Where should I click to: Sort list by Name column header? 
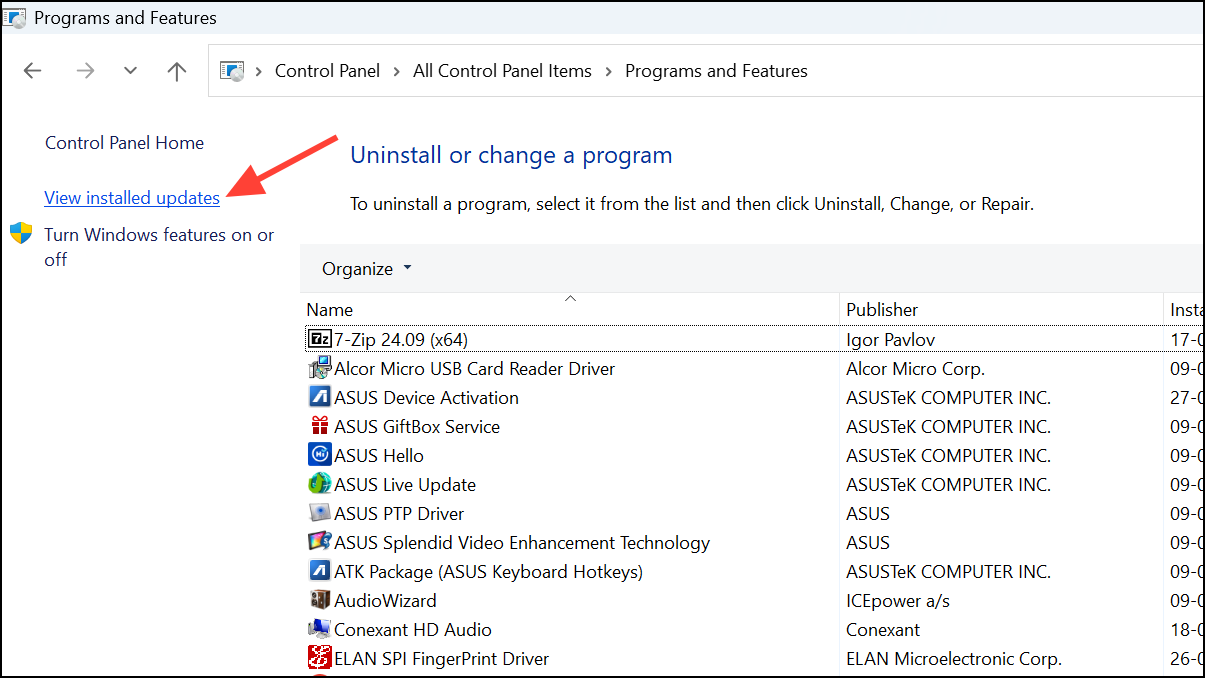(570, 309)
